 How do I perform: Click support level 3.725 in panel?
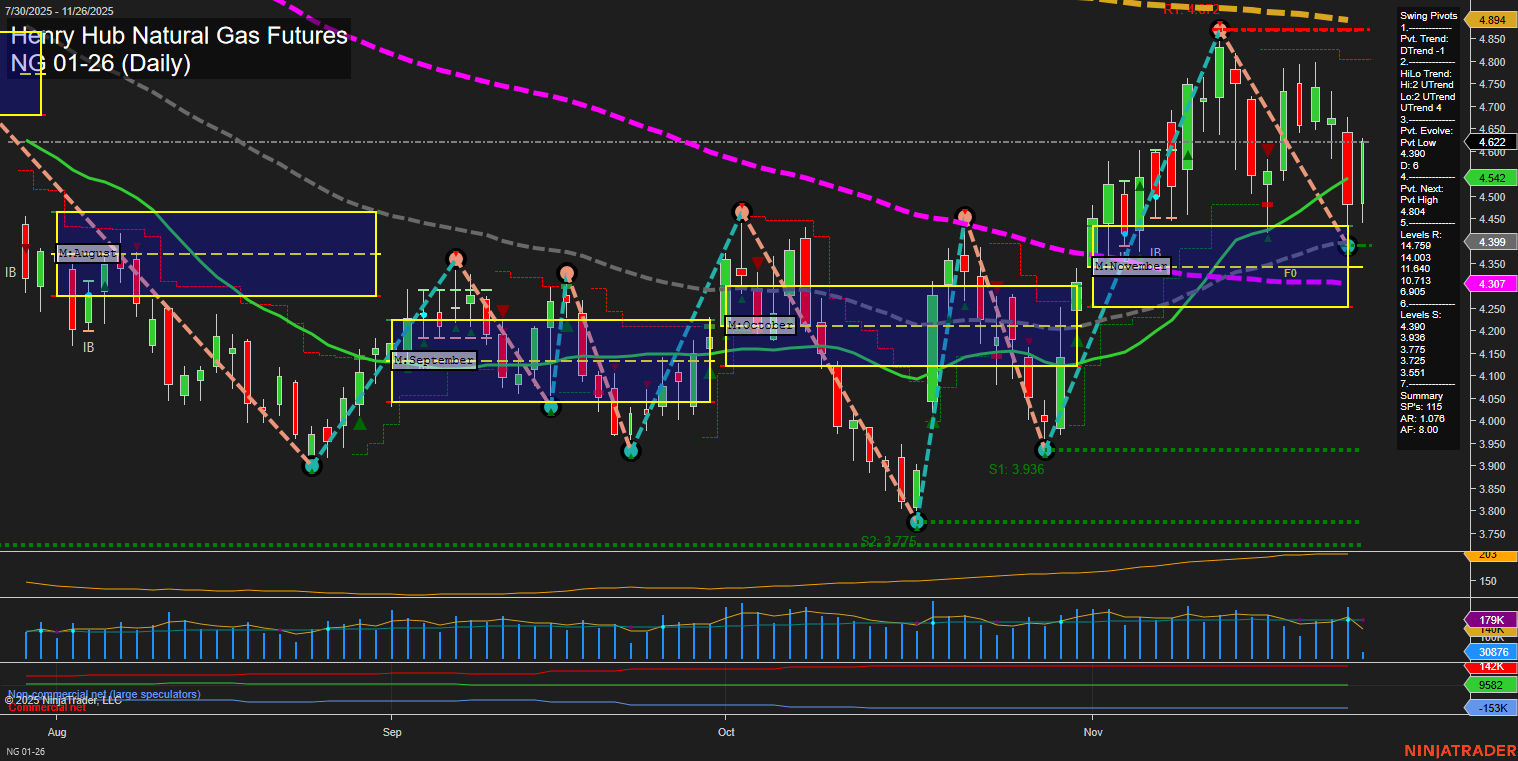pos(1413,361)
